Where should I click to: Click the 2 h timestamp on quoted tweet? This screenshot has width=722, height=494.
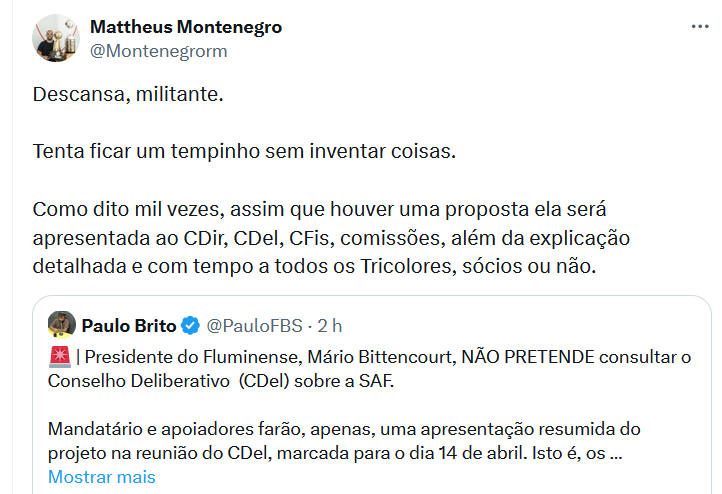click(330, 325)
